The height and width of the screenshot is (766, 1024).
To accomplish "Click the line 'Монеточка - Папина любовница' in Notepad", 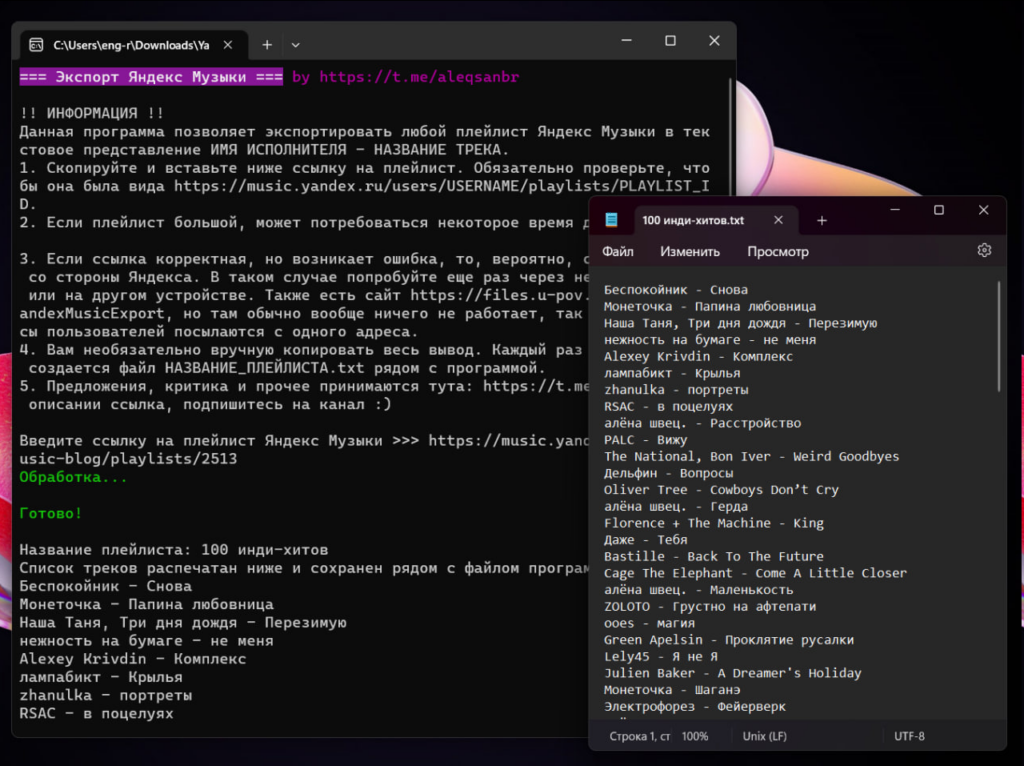I will tap(709, 306).
